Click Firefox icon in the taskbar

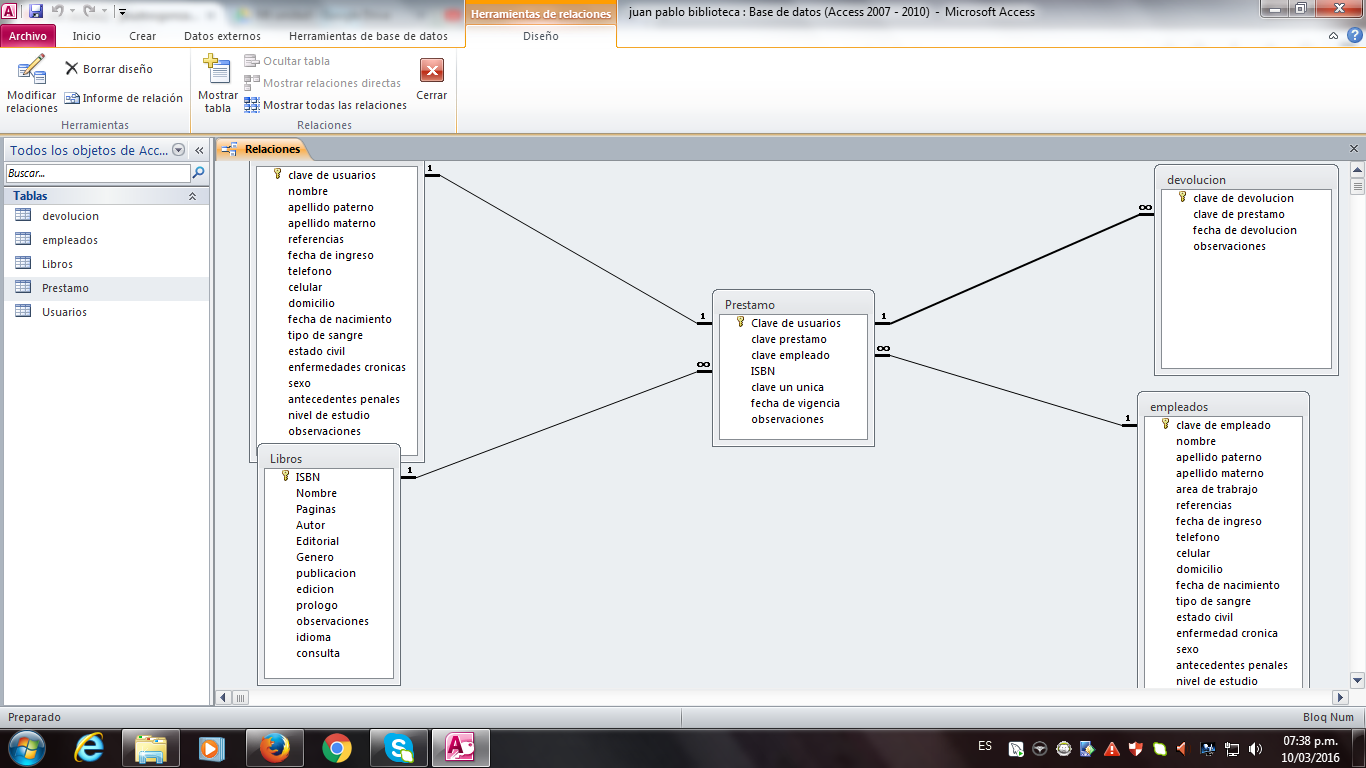tap(273, 748)
